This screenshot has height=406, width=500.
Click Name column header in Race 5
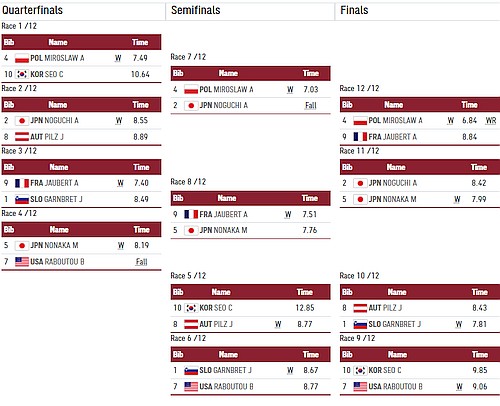tap(221, 292)
